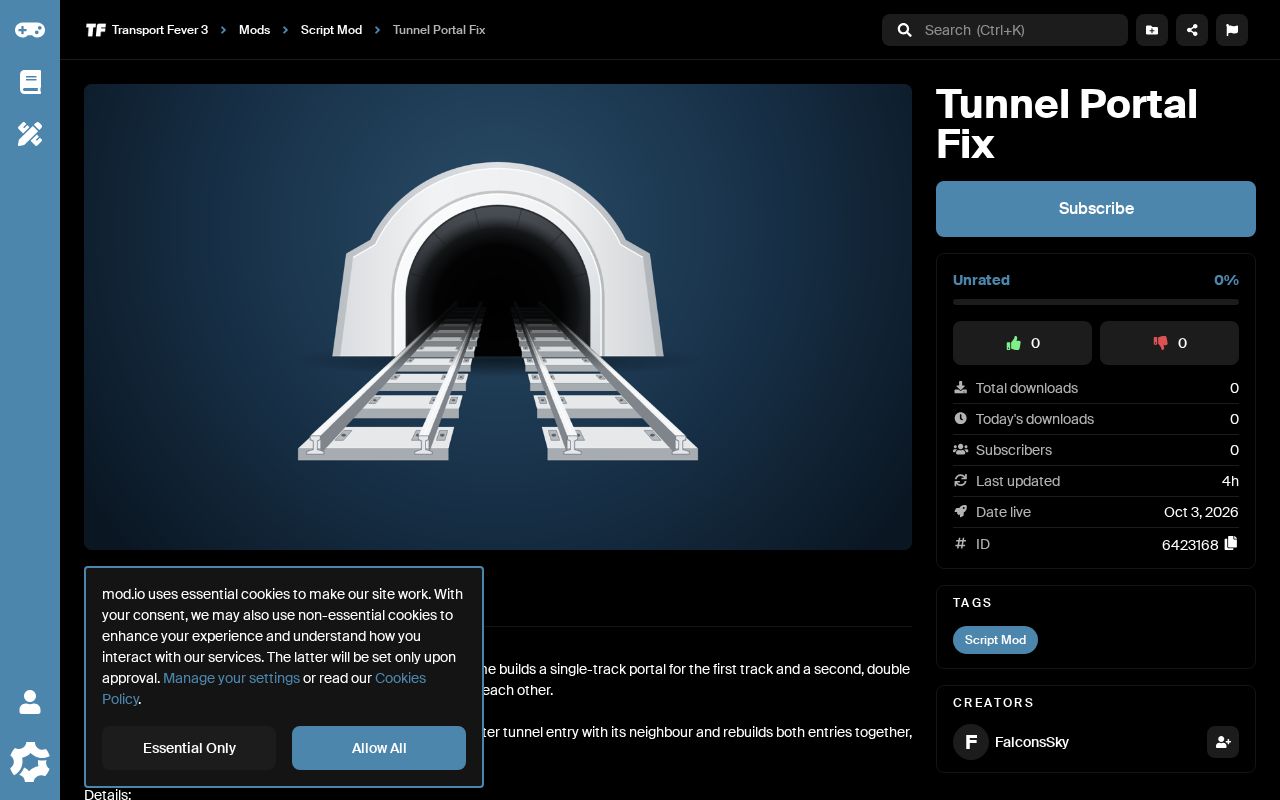Copy the mod ID 6423168

pos(1231,543)
